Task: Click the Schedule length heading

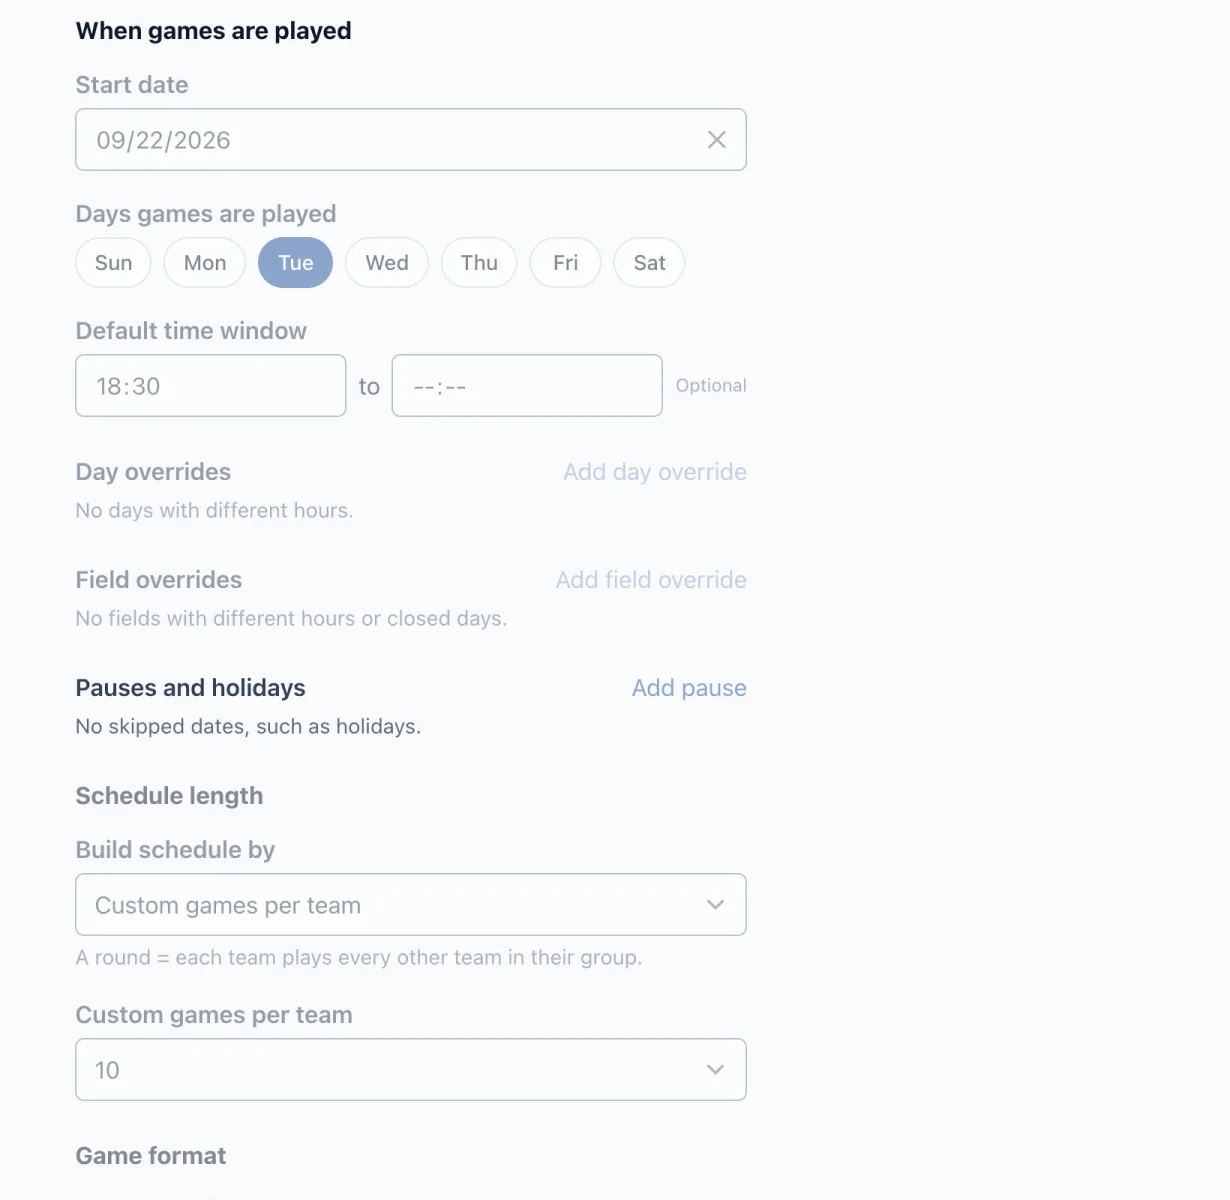Action: [170, 796]
